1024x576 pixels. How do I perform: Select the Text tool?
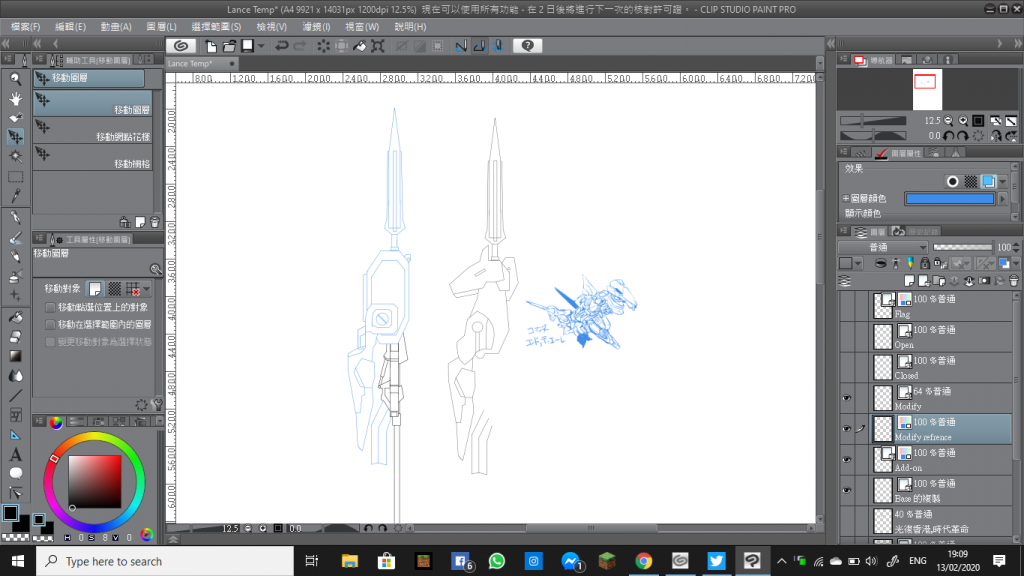16,454
